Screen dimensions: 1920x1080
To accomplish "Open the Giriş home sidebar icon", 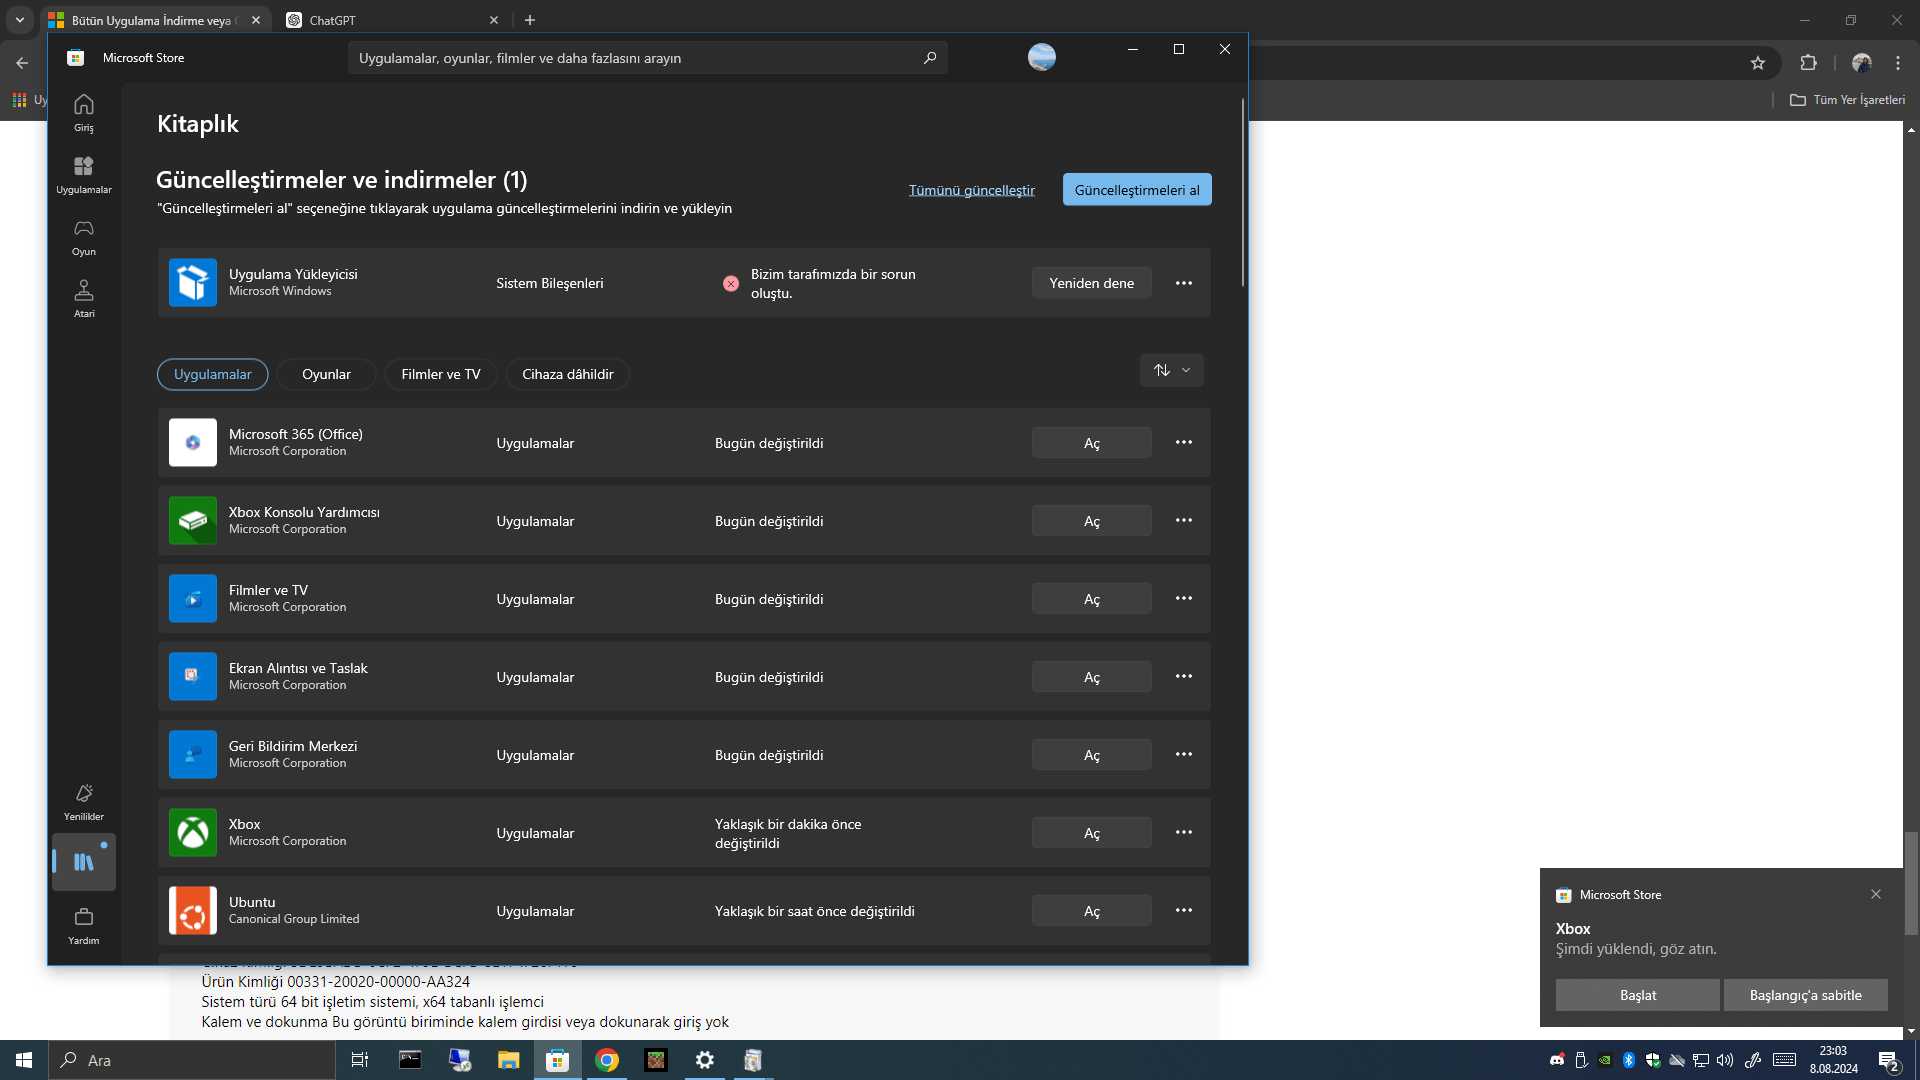I will click(x=84, y=111).
